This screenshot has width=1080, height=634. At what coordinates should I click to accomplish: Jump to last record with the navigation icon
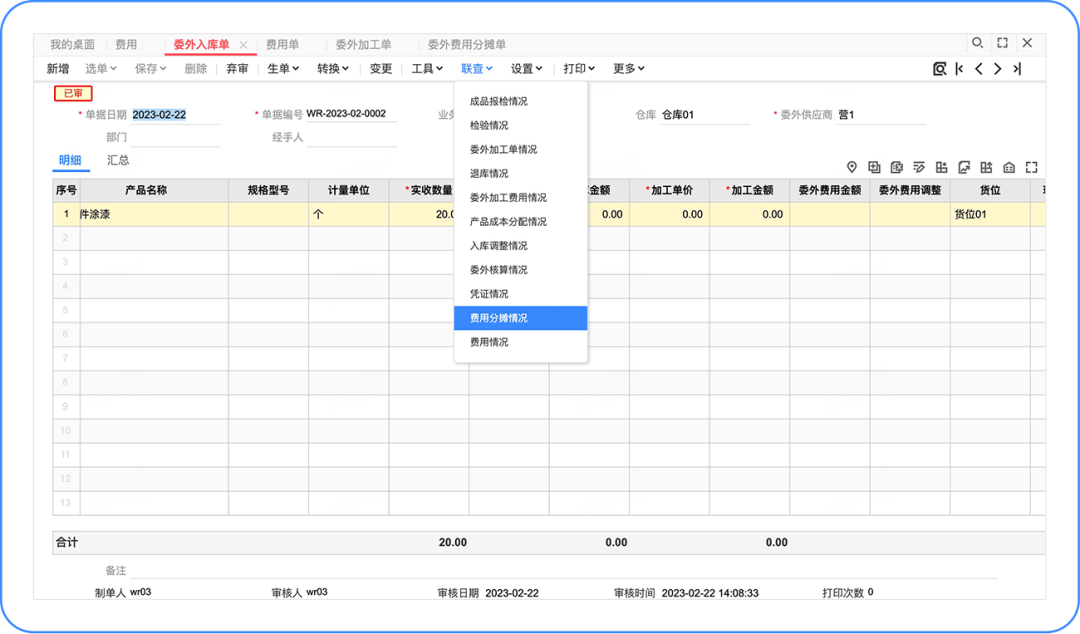click(x=1017, y=69)
